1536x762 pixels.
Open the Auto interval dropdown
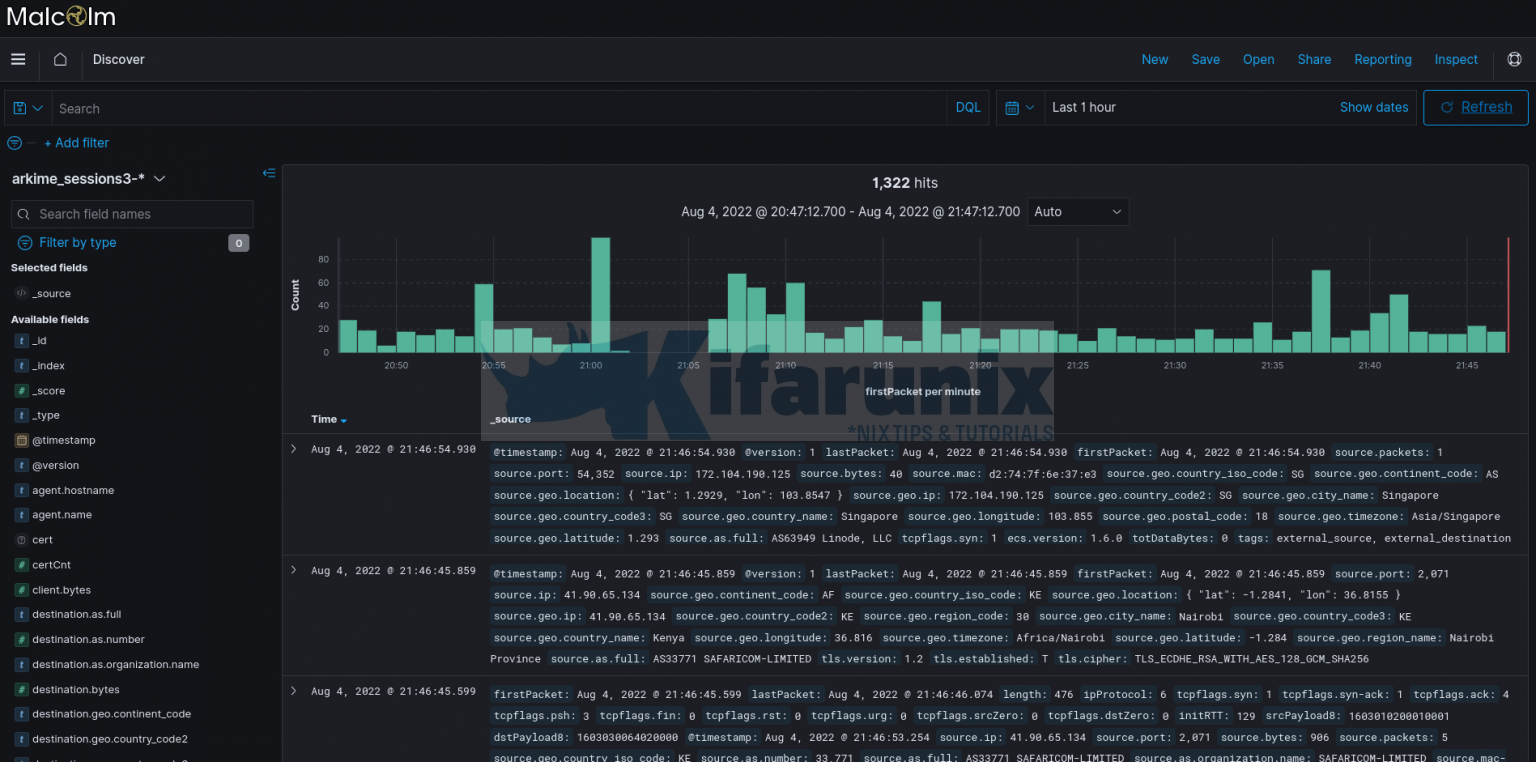tap(1078, 212)
